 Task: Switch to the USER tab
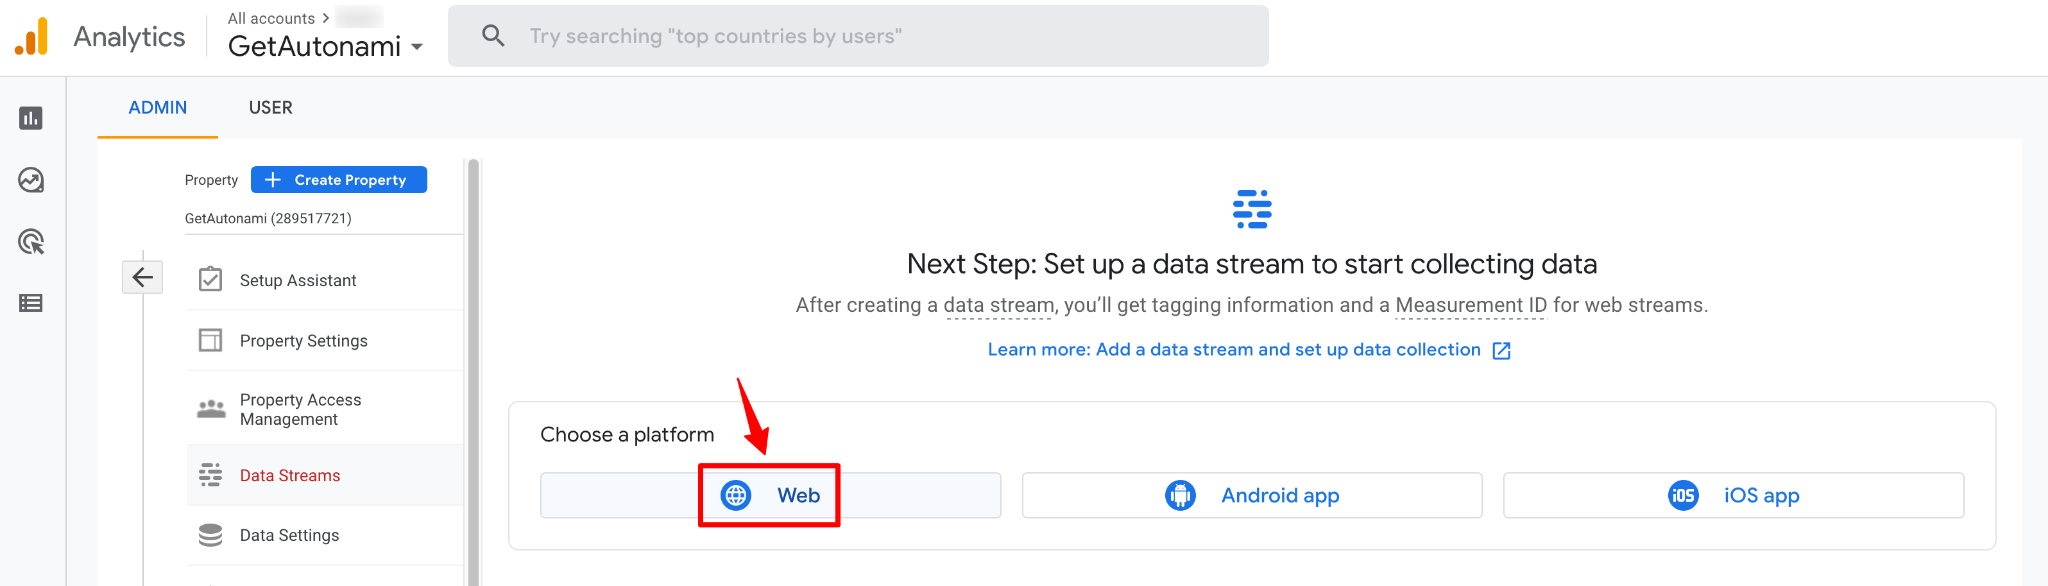click(x=270, y=107)
